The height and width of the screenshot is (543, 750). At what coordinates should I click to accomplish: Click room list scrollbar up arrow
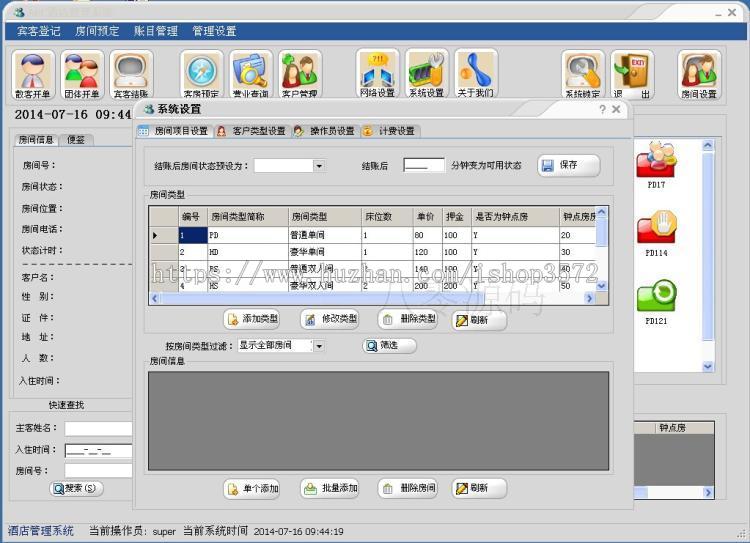pyautogui.click(x=707, y=145)
